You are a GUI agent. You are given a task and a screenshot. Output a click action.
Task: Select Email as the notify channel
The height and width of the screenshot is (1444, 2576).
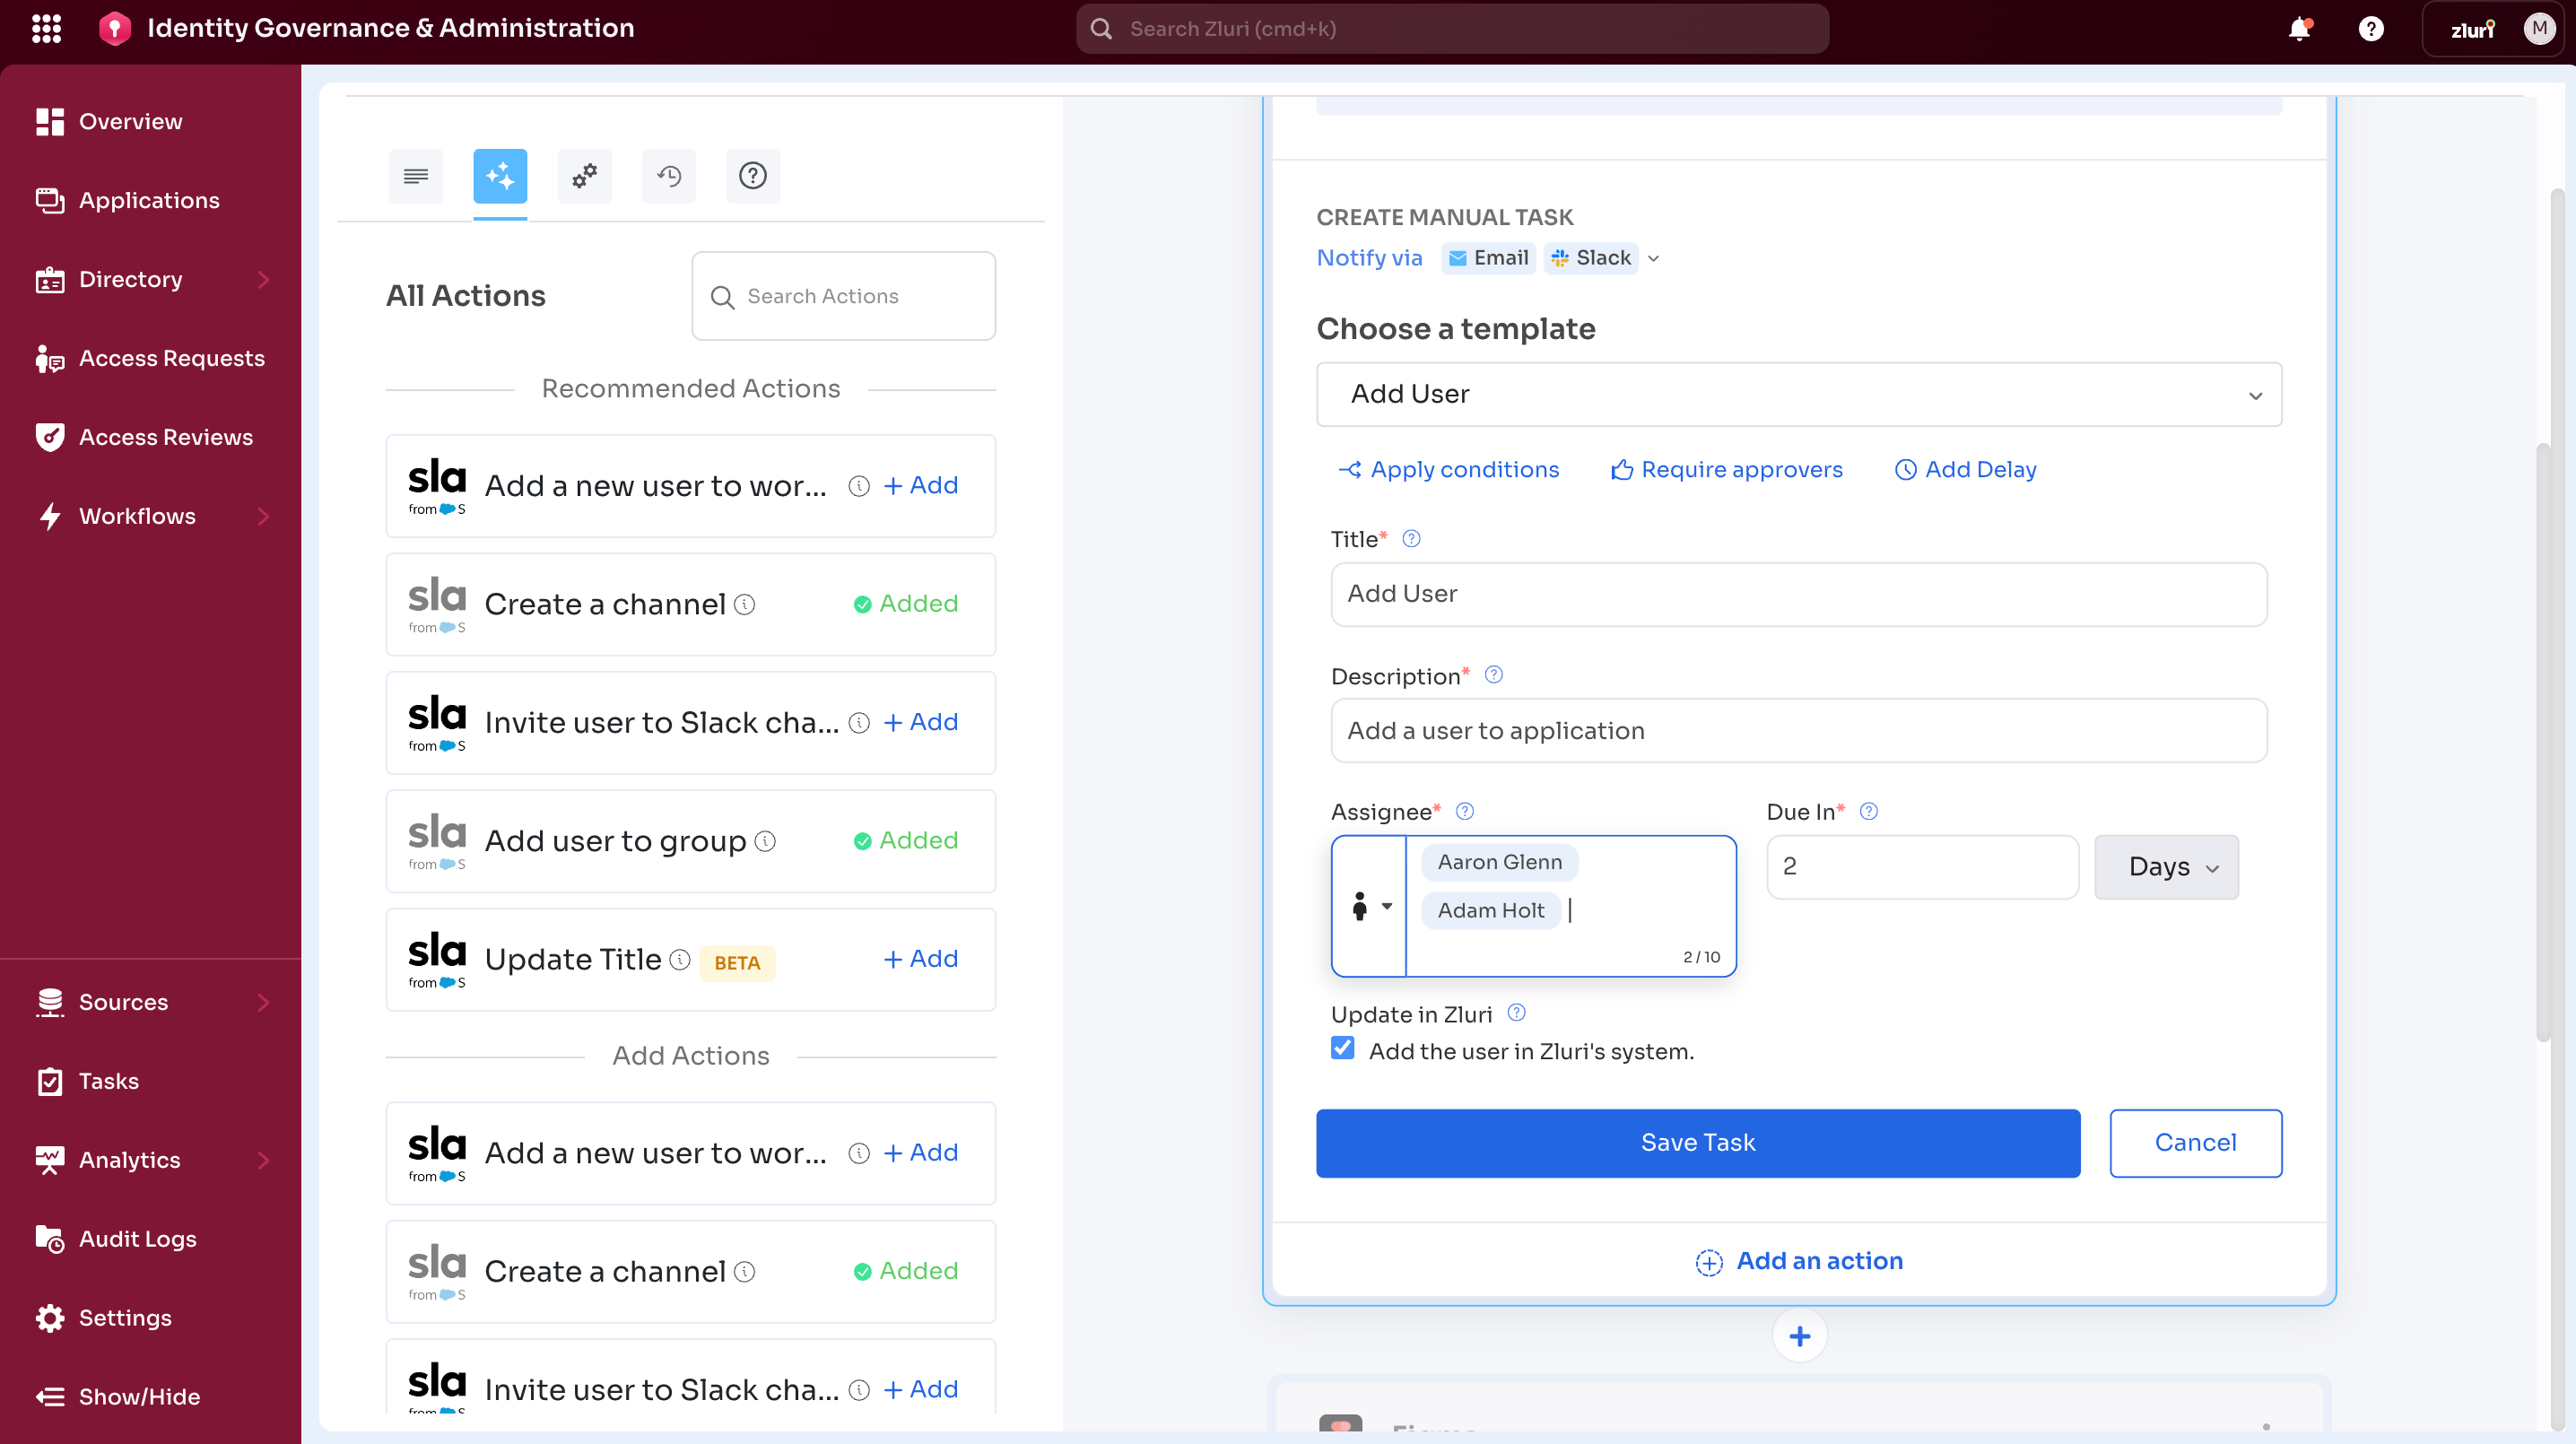point(1488,258)
